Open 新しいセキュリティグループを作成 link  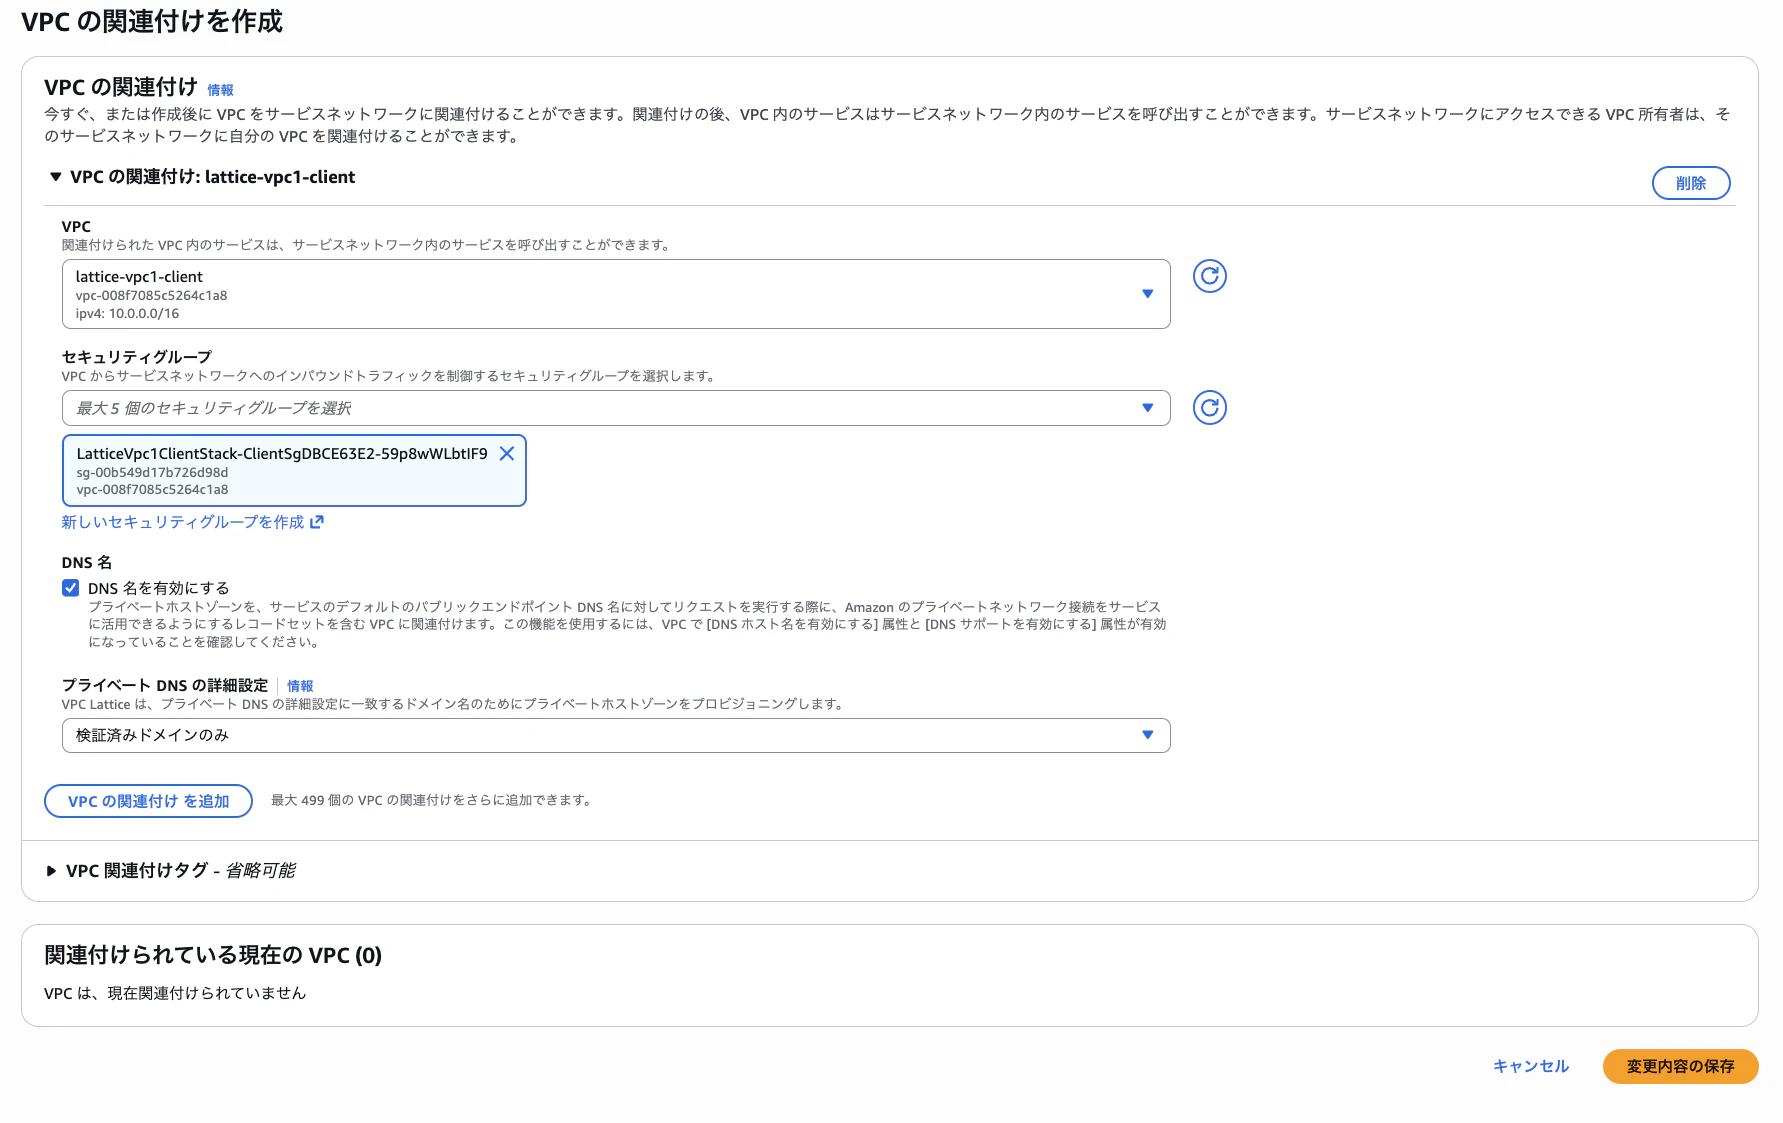tap(192, 522)
